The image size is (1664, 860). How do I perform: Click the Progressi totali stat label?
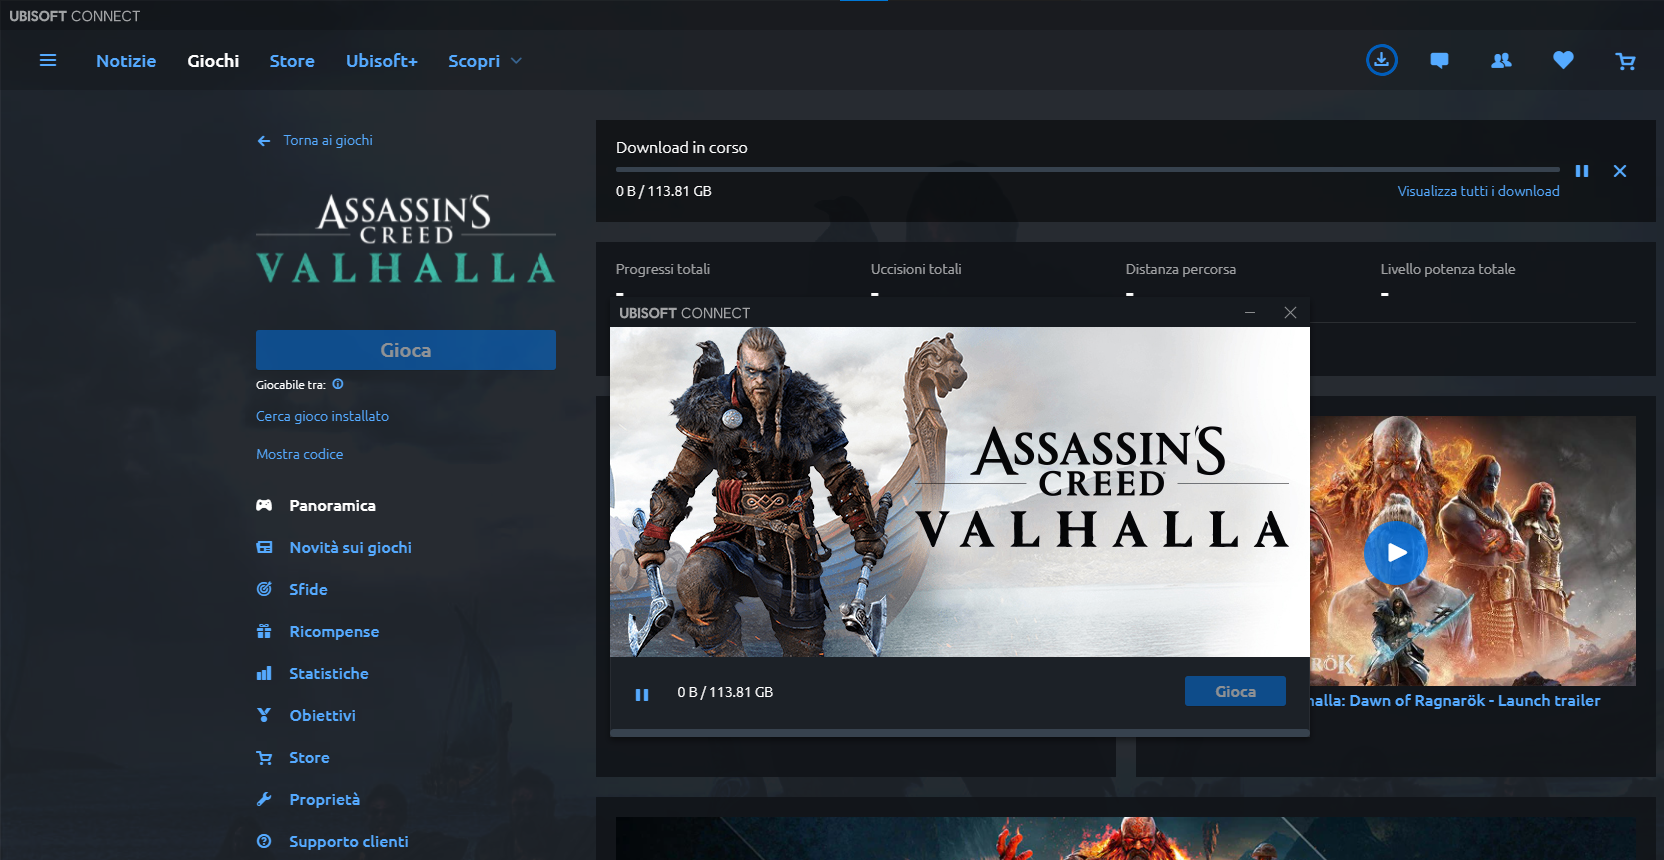[x=663, y=269]
